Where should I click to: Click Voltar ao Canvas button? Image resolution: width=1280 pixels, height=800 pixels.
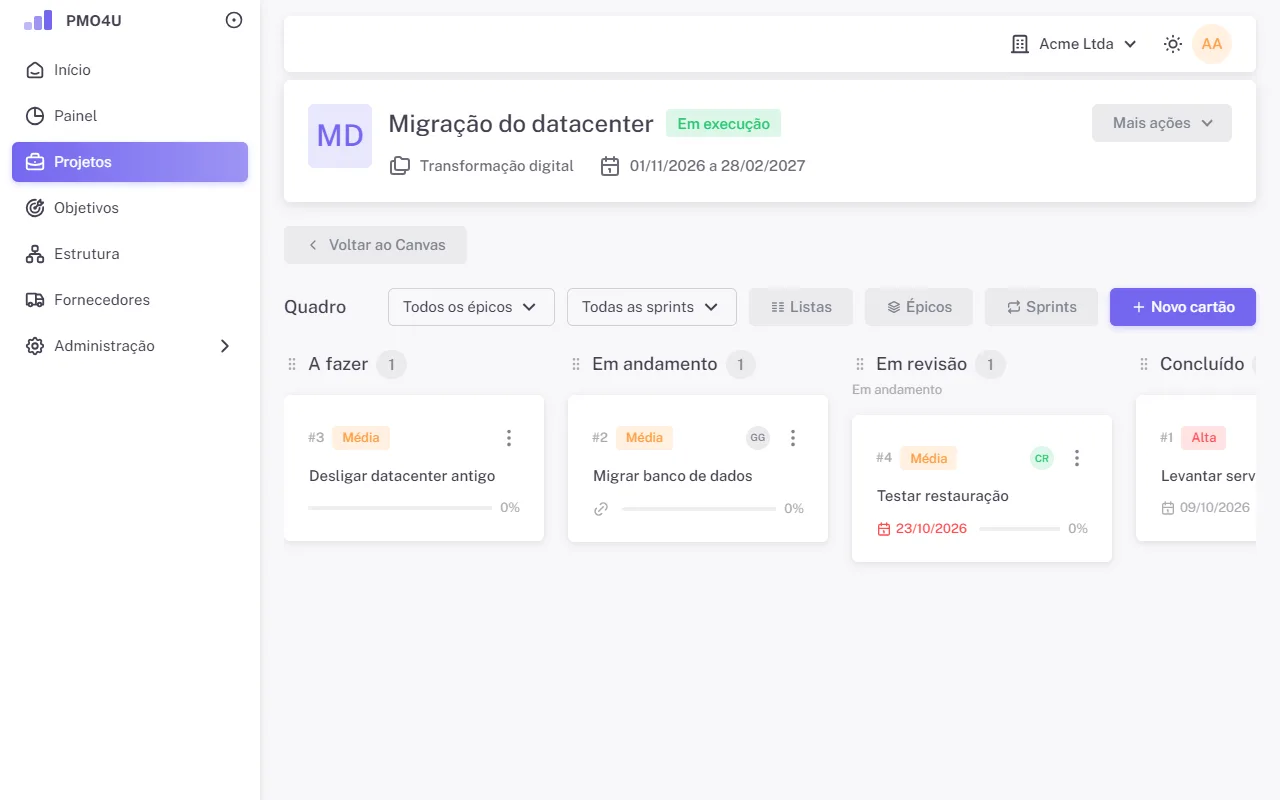click(375, 245)
